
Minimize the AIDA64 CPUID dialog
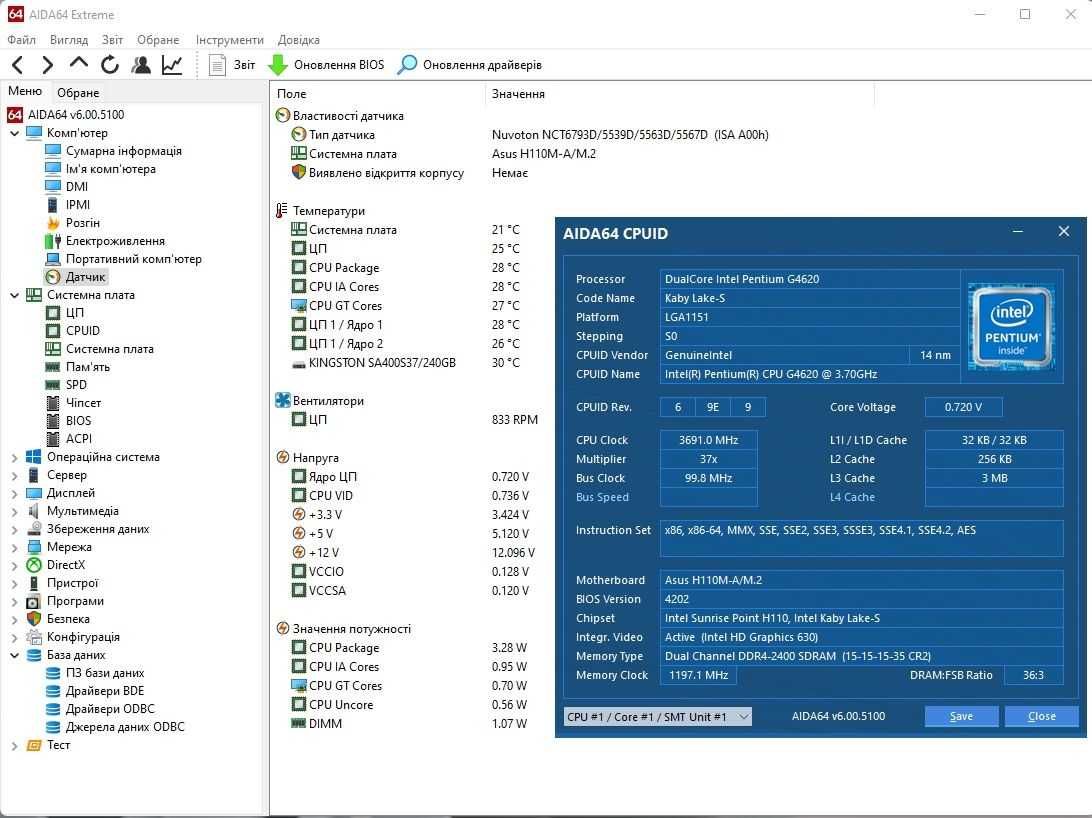[x=1018, y=231]
